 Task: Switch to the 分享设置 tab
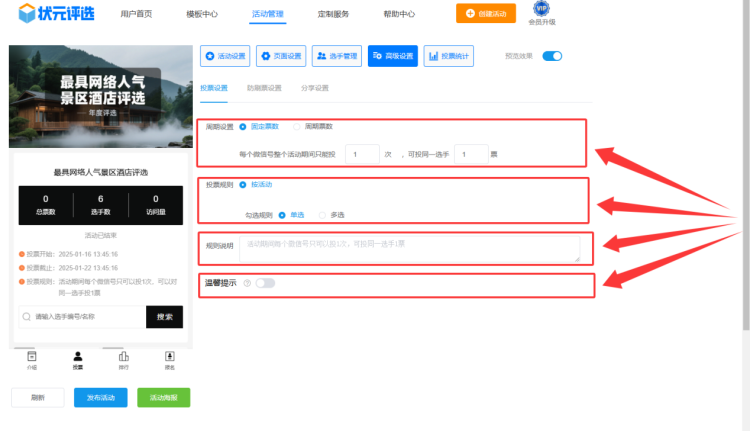tap(315, 88)
